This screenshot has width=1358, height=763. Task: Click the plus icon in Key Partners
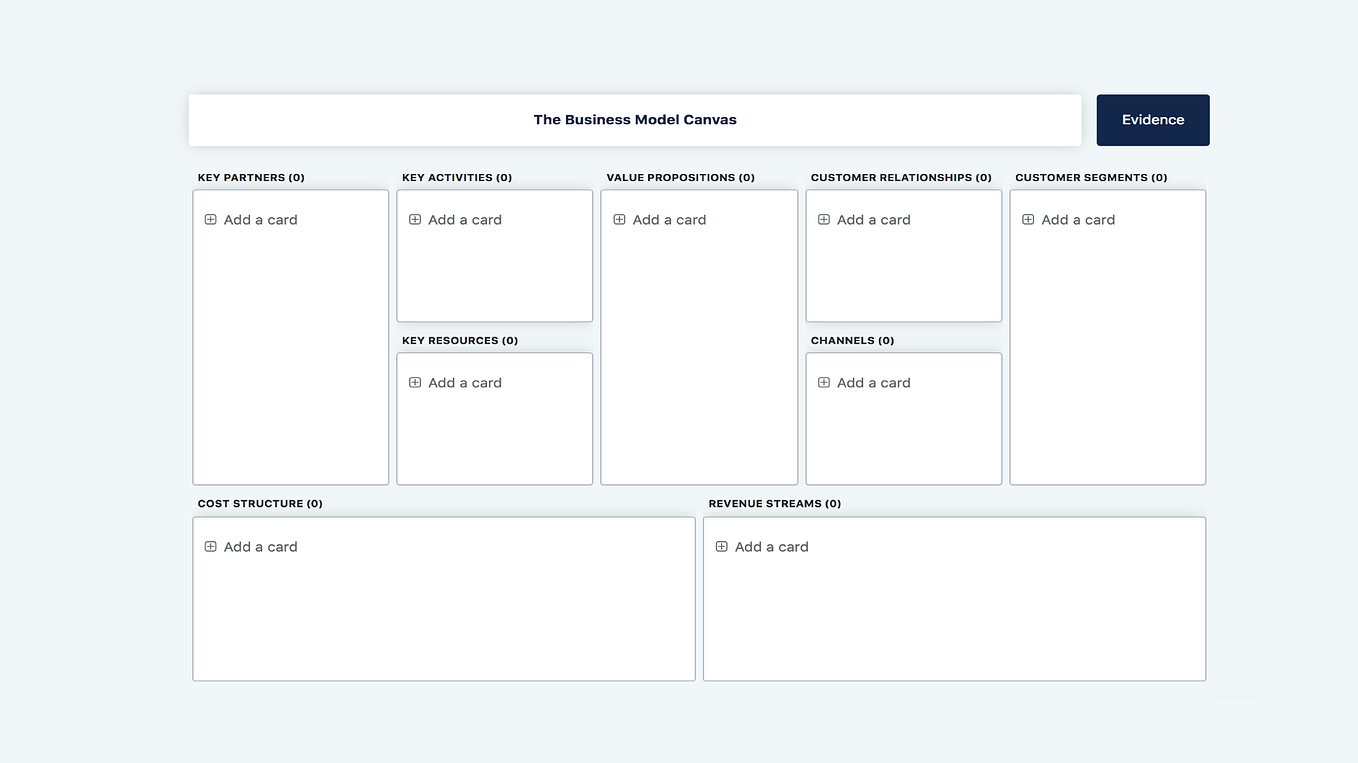pos(210,219)
